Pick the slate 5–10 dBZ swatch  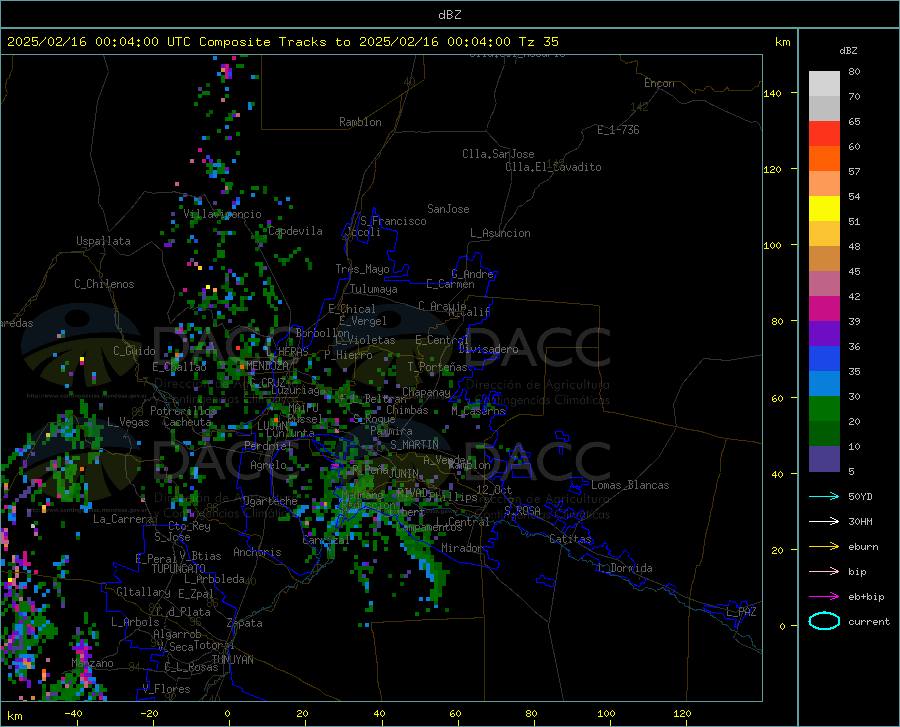[x=824, y=458]
